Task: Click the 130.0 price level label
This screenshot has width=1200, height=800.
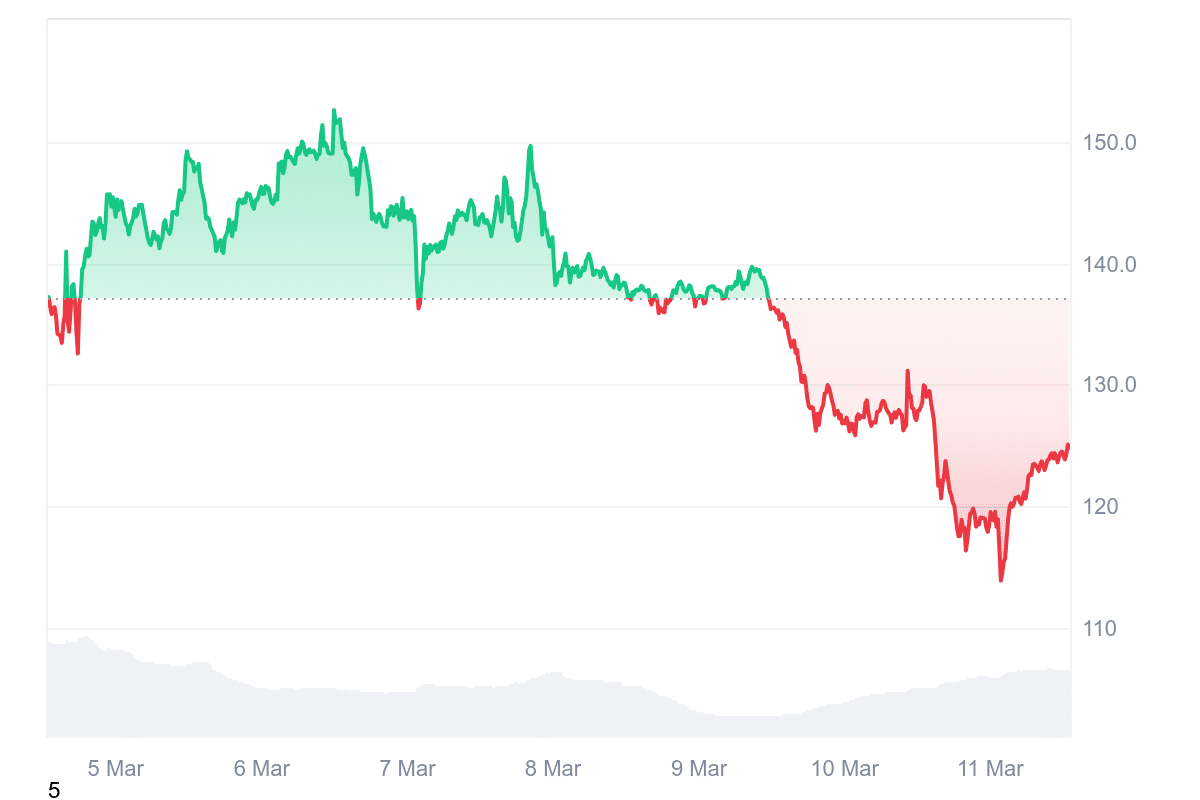Action: click(x=1109, y=386)
